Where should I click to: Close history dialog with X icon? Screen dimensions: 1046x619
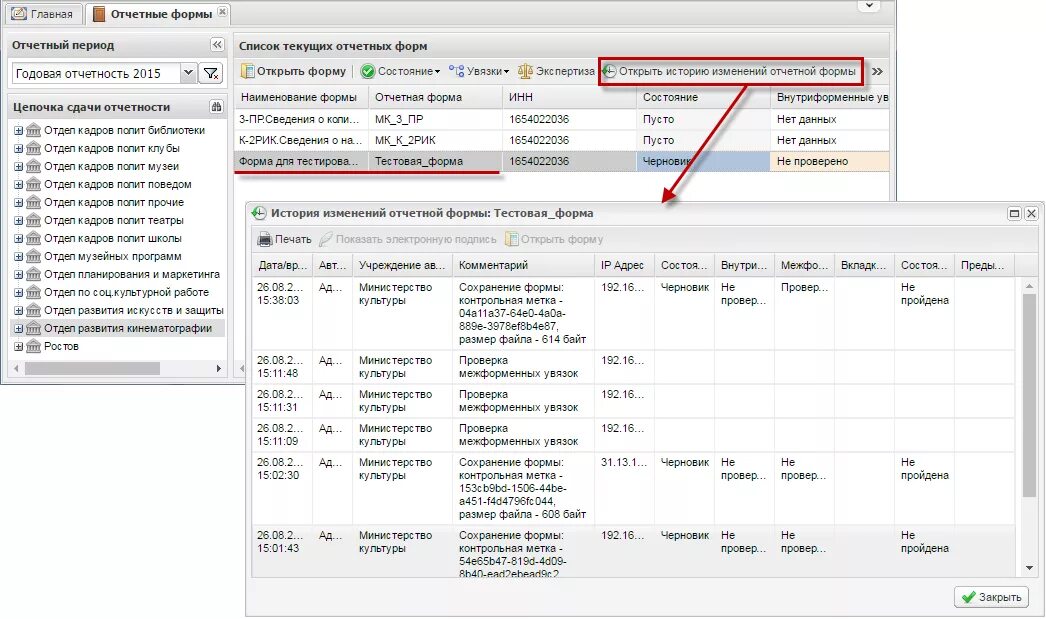pos(1031,213)
